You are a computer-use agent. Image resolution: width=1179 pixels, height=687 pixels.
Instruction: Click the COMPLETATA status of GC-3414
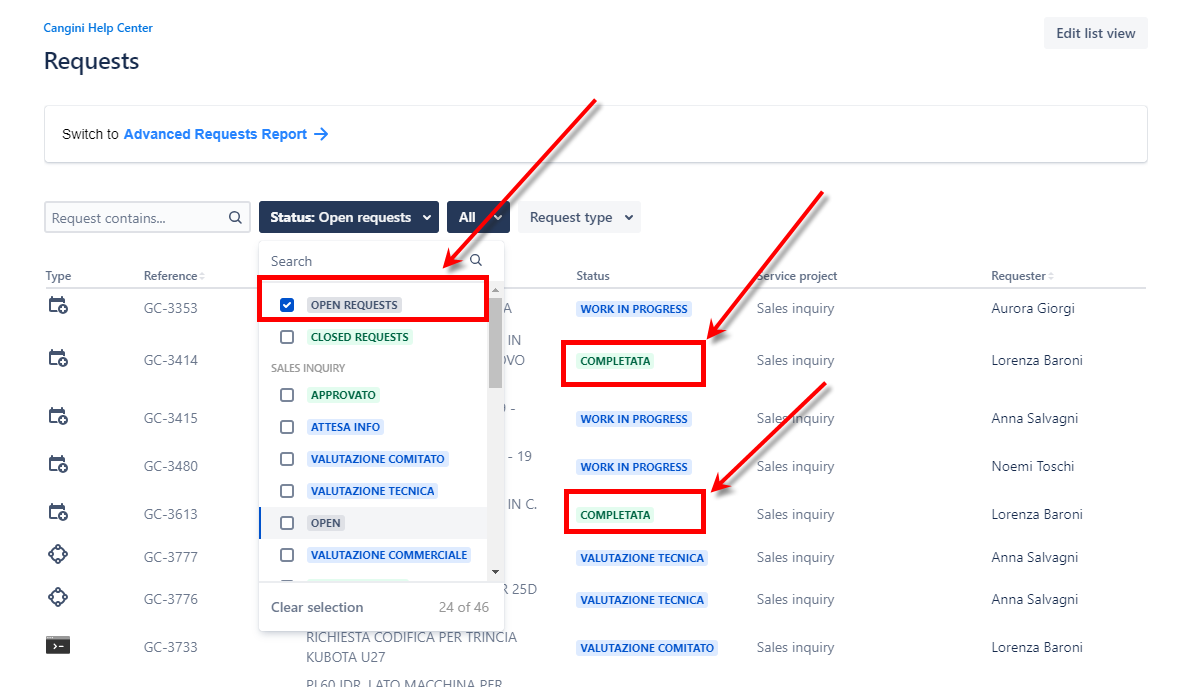(615, 361)
